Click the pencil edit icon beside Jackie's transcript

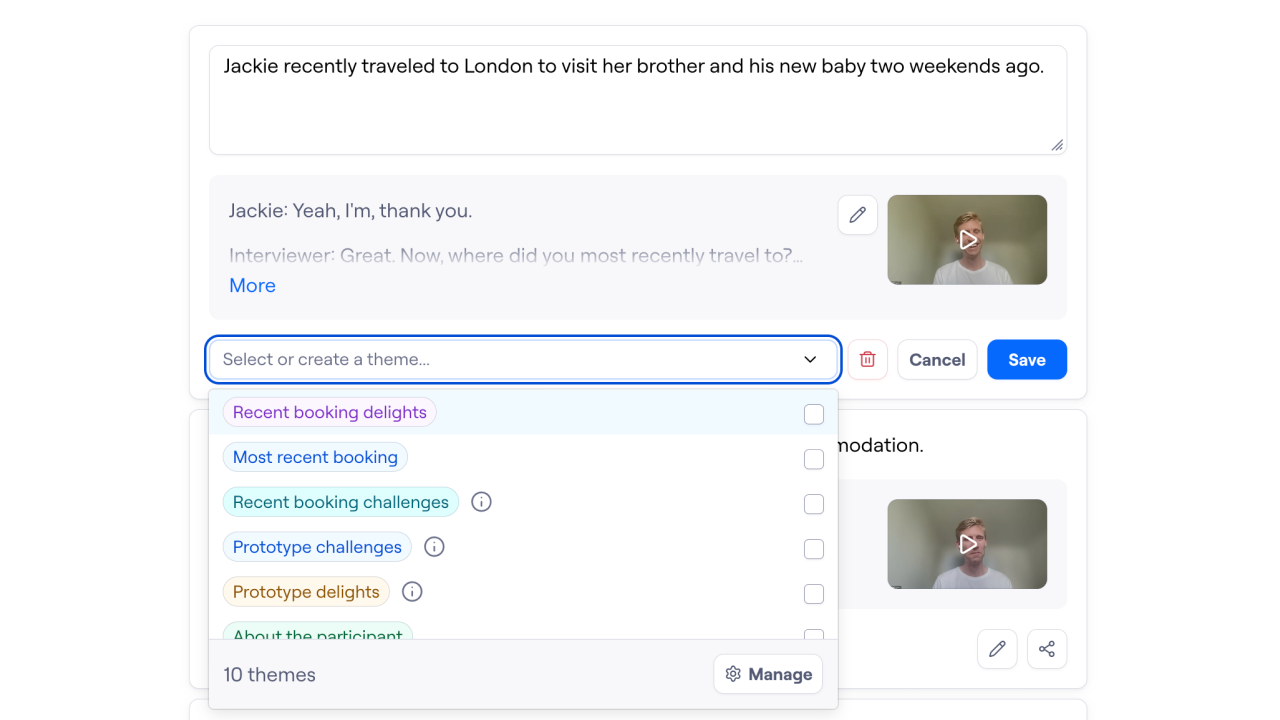[857, 215]
